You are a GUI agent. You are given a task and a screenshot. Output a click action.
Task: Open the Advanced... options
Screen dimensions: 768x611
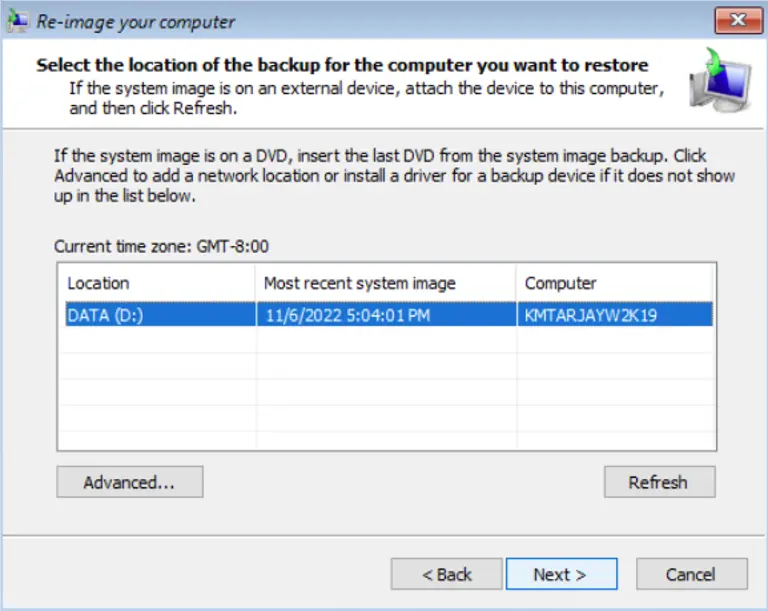pos(130,482)
